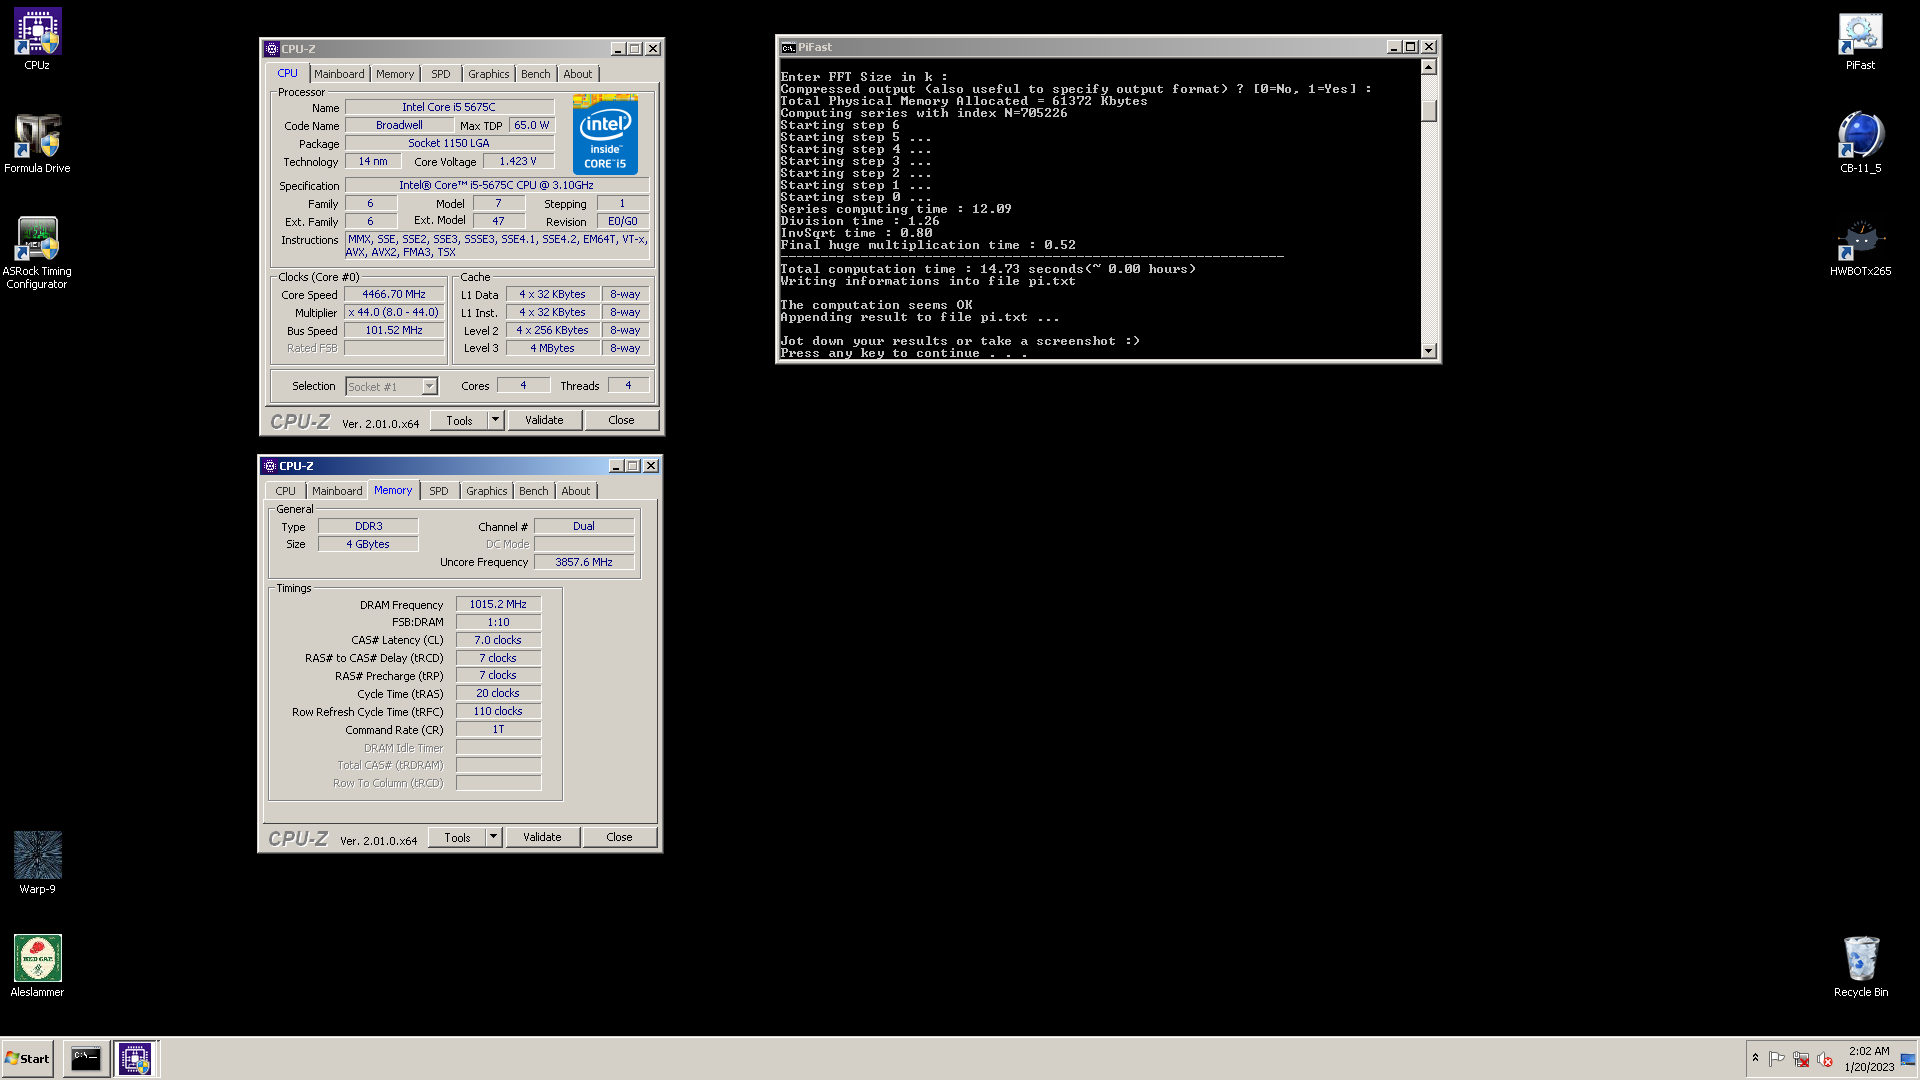Click PiFast scrollbar down arrow
Screen dimensions: 1920x1080
[x=1428, y=351]
